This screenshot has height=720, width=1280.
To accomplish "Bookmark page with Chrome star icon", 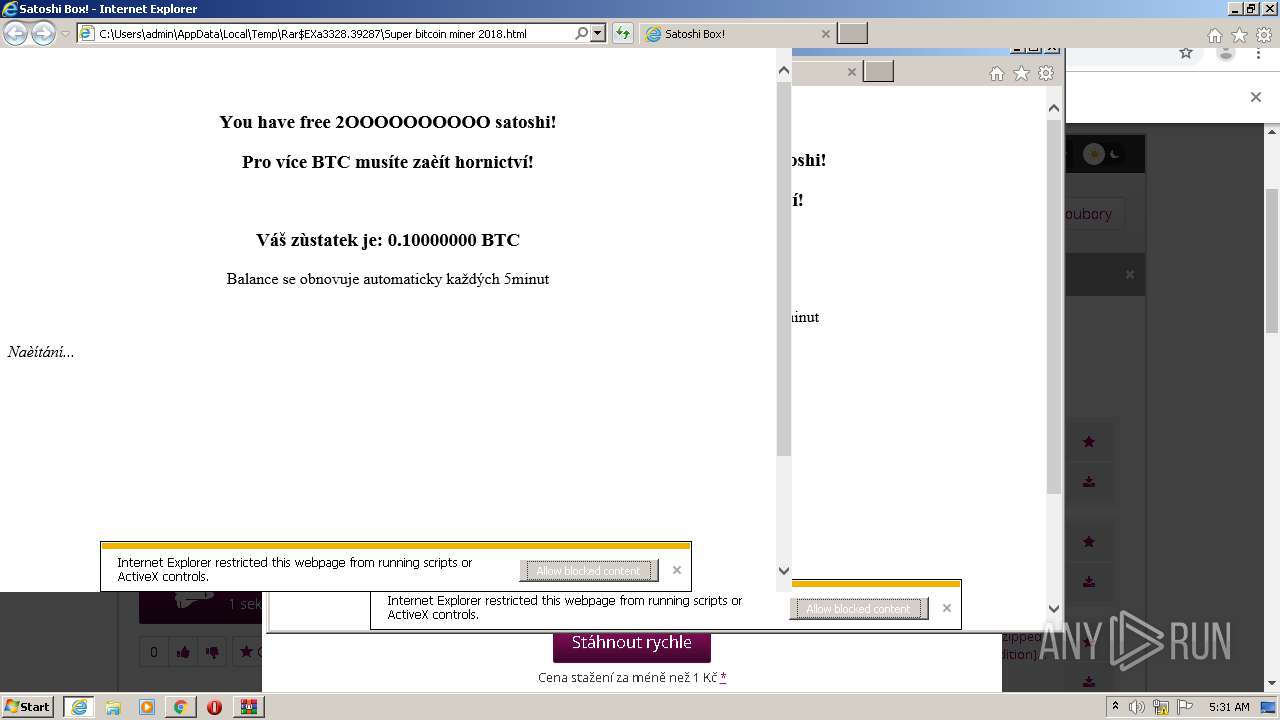I will (x=1186, y=53).
